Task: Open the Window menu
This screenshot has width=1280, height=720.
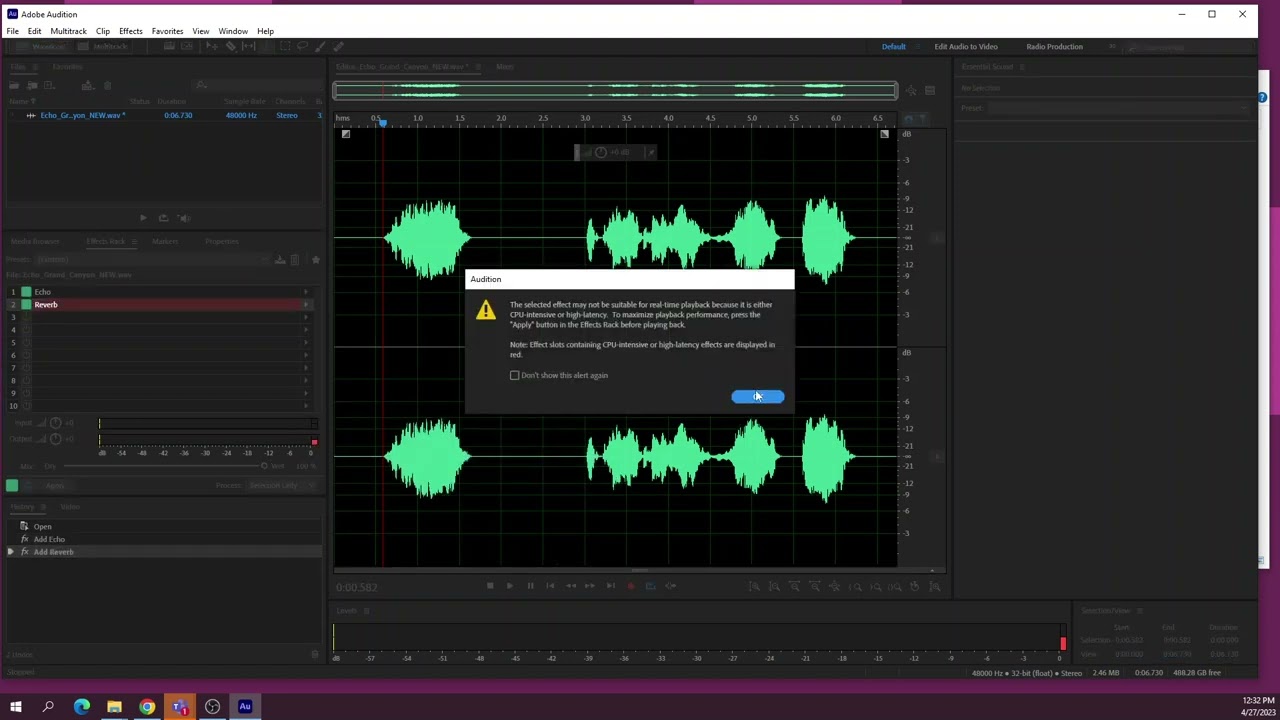Action: click(x=233, y=31)
